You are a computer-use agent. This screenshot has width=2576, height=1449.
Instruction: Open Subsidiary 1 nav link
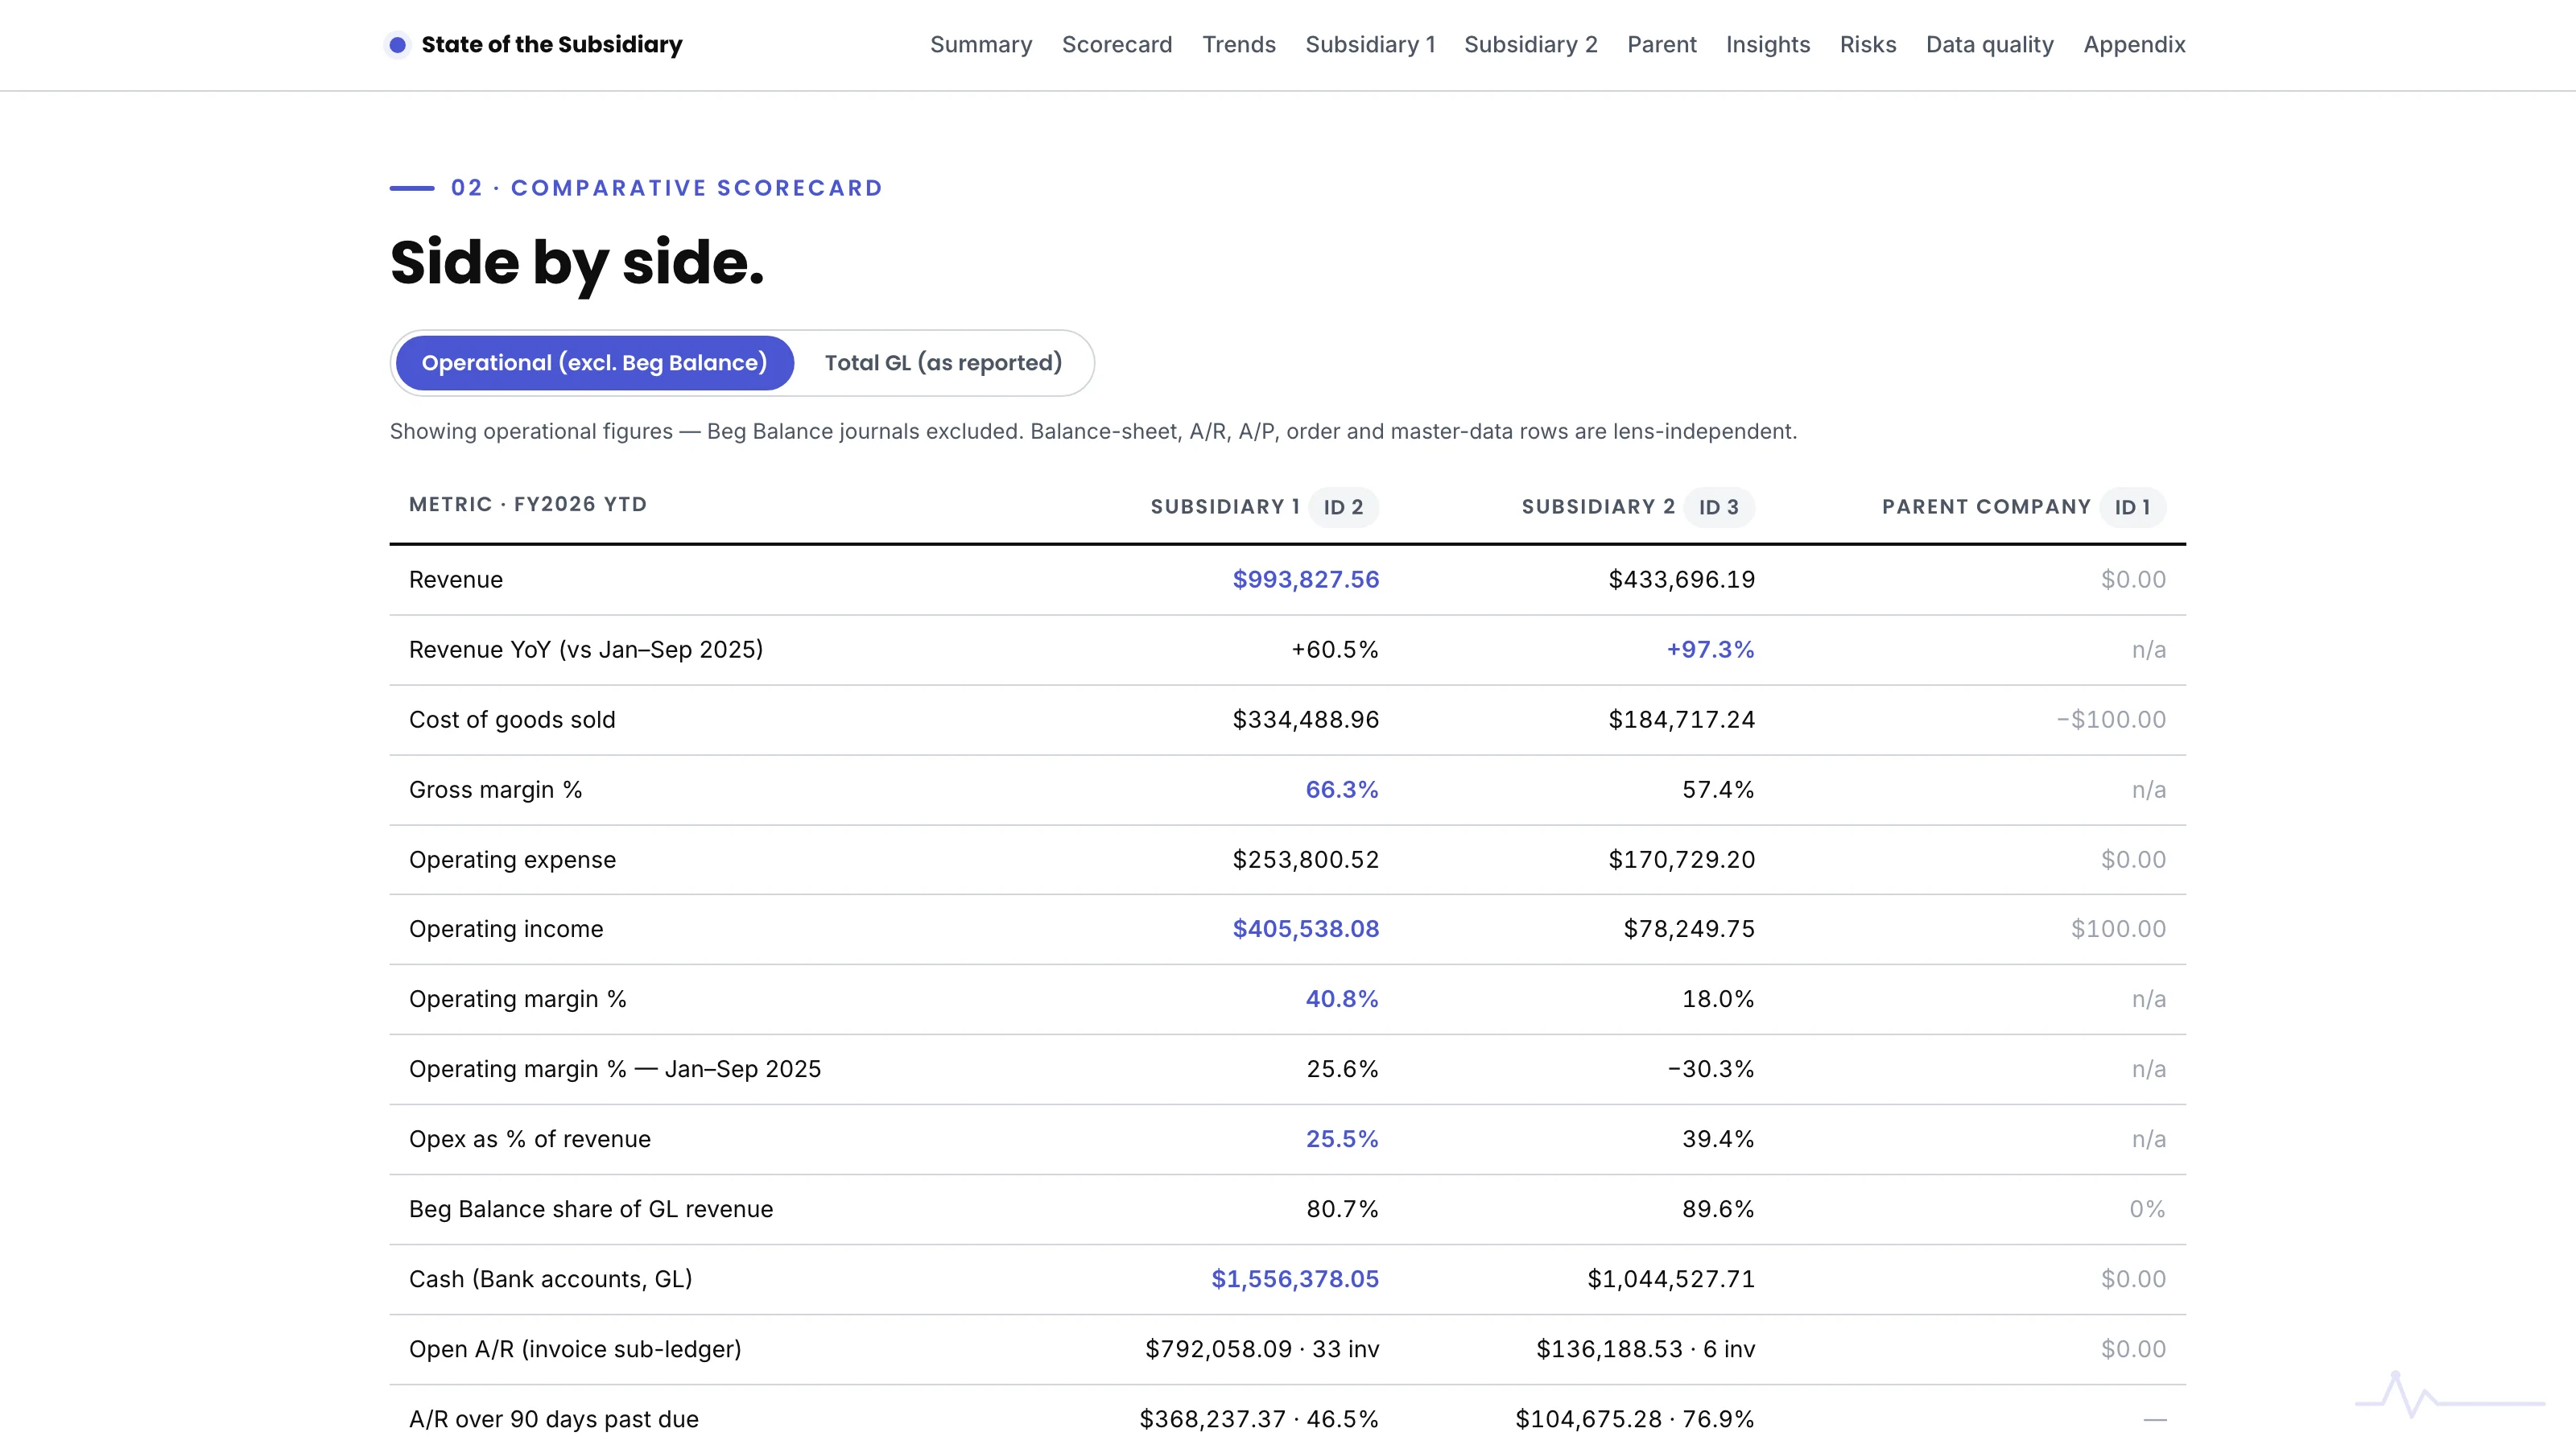point(1370,45)
